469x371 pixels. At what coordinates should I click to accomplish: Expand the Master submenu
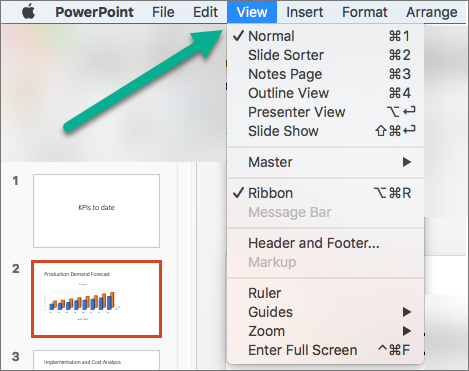tap(325, 162)
